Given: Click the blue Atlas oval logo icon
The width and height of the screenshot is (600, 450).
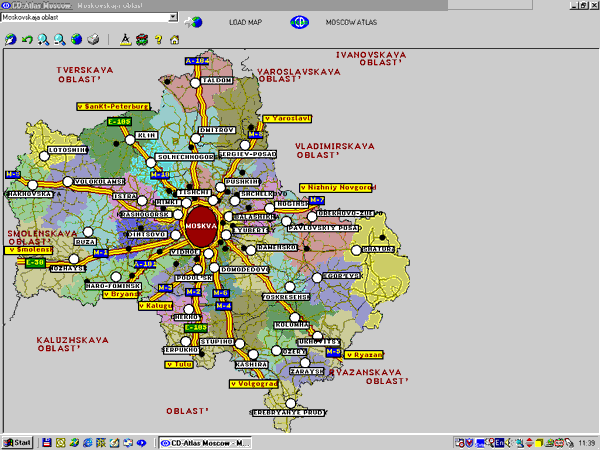Looking at the screenshot, I should 299,22.
